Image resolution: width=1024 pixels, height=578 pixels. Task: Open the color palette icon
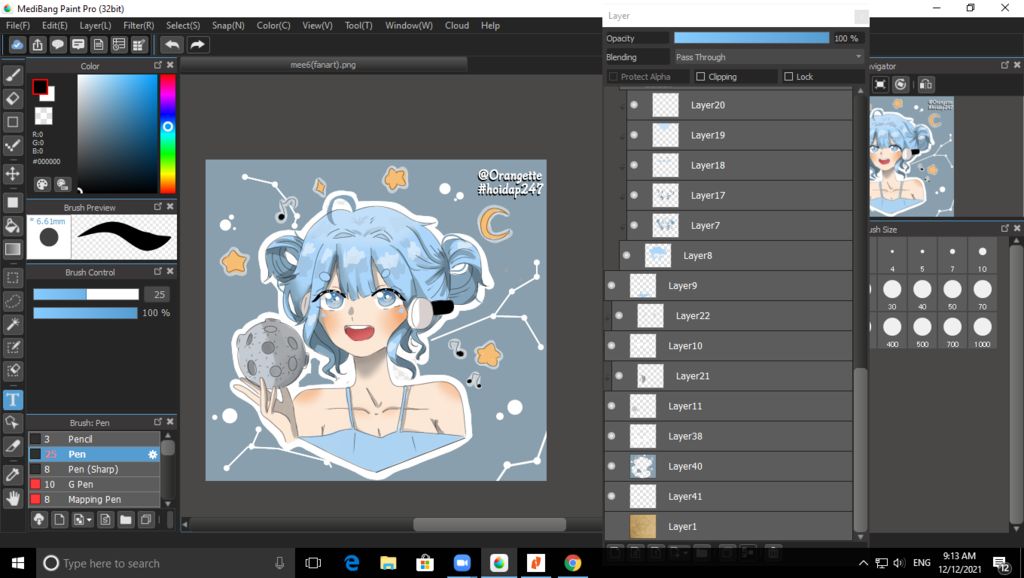pyautogui.click(x=42, y=184)
